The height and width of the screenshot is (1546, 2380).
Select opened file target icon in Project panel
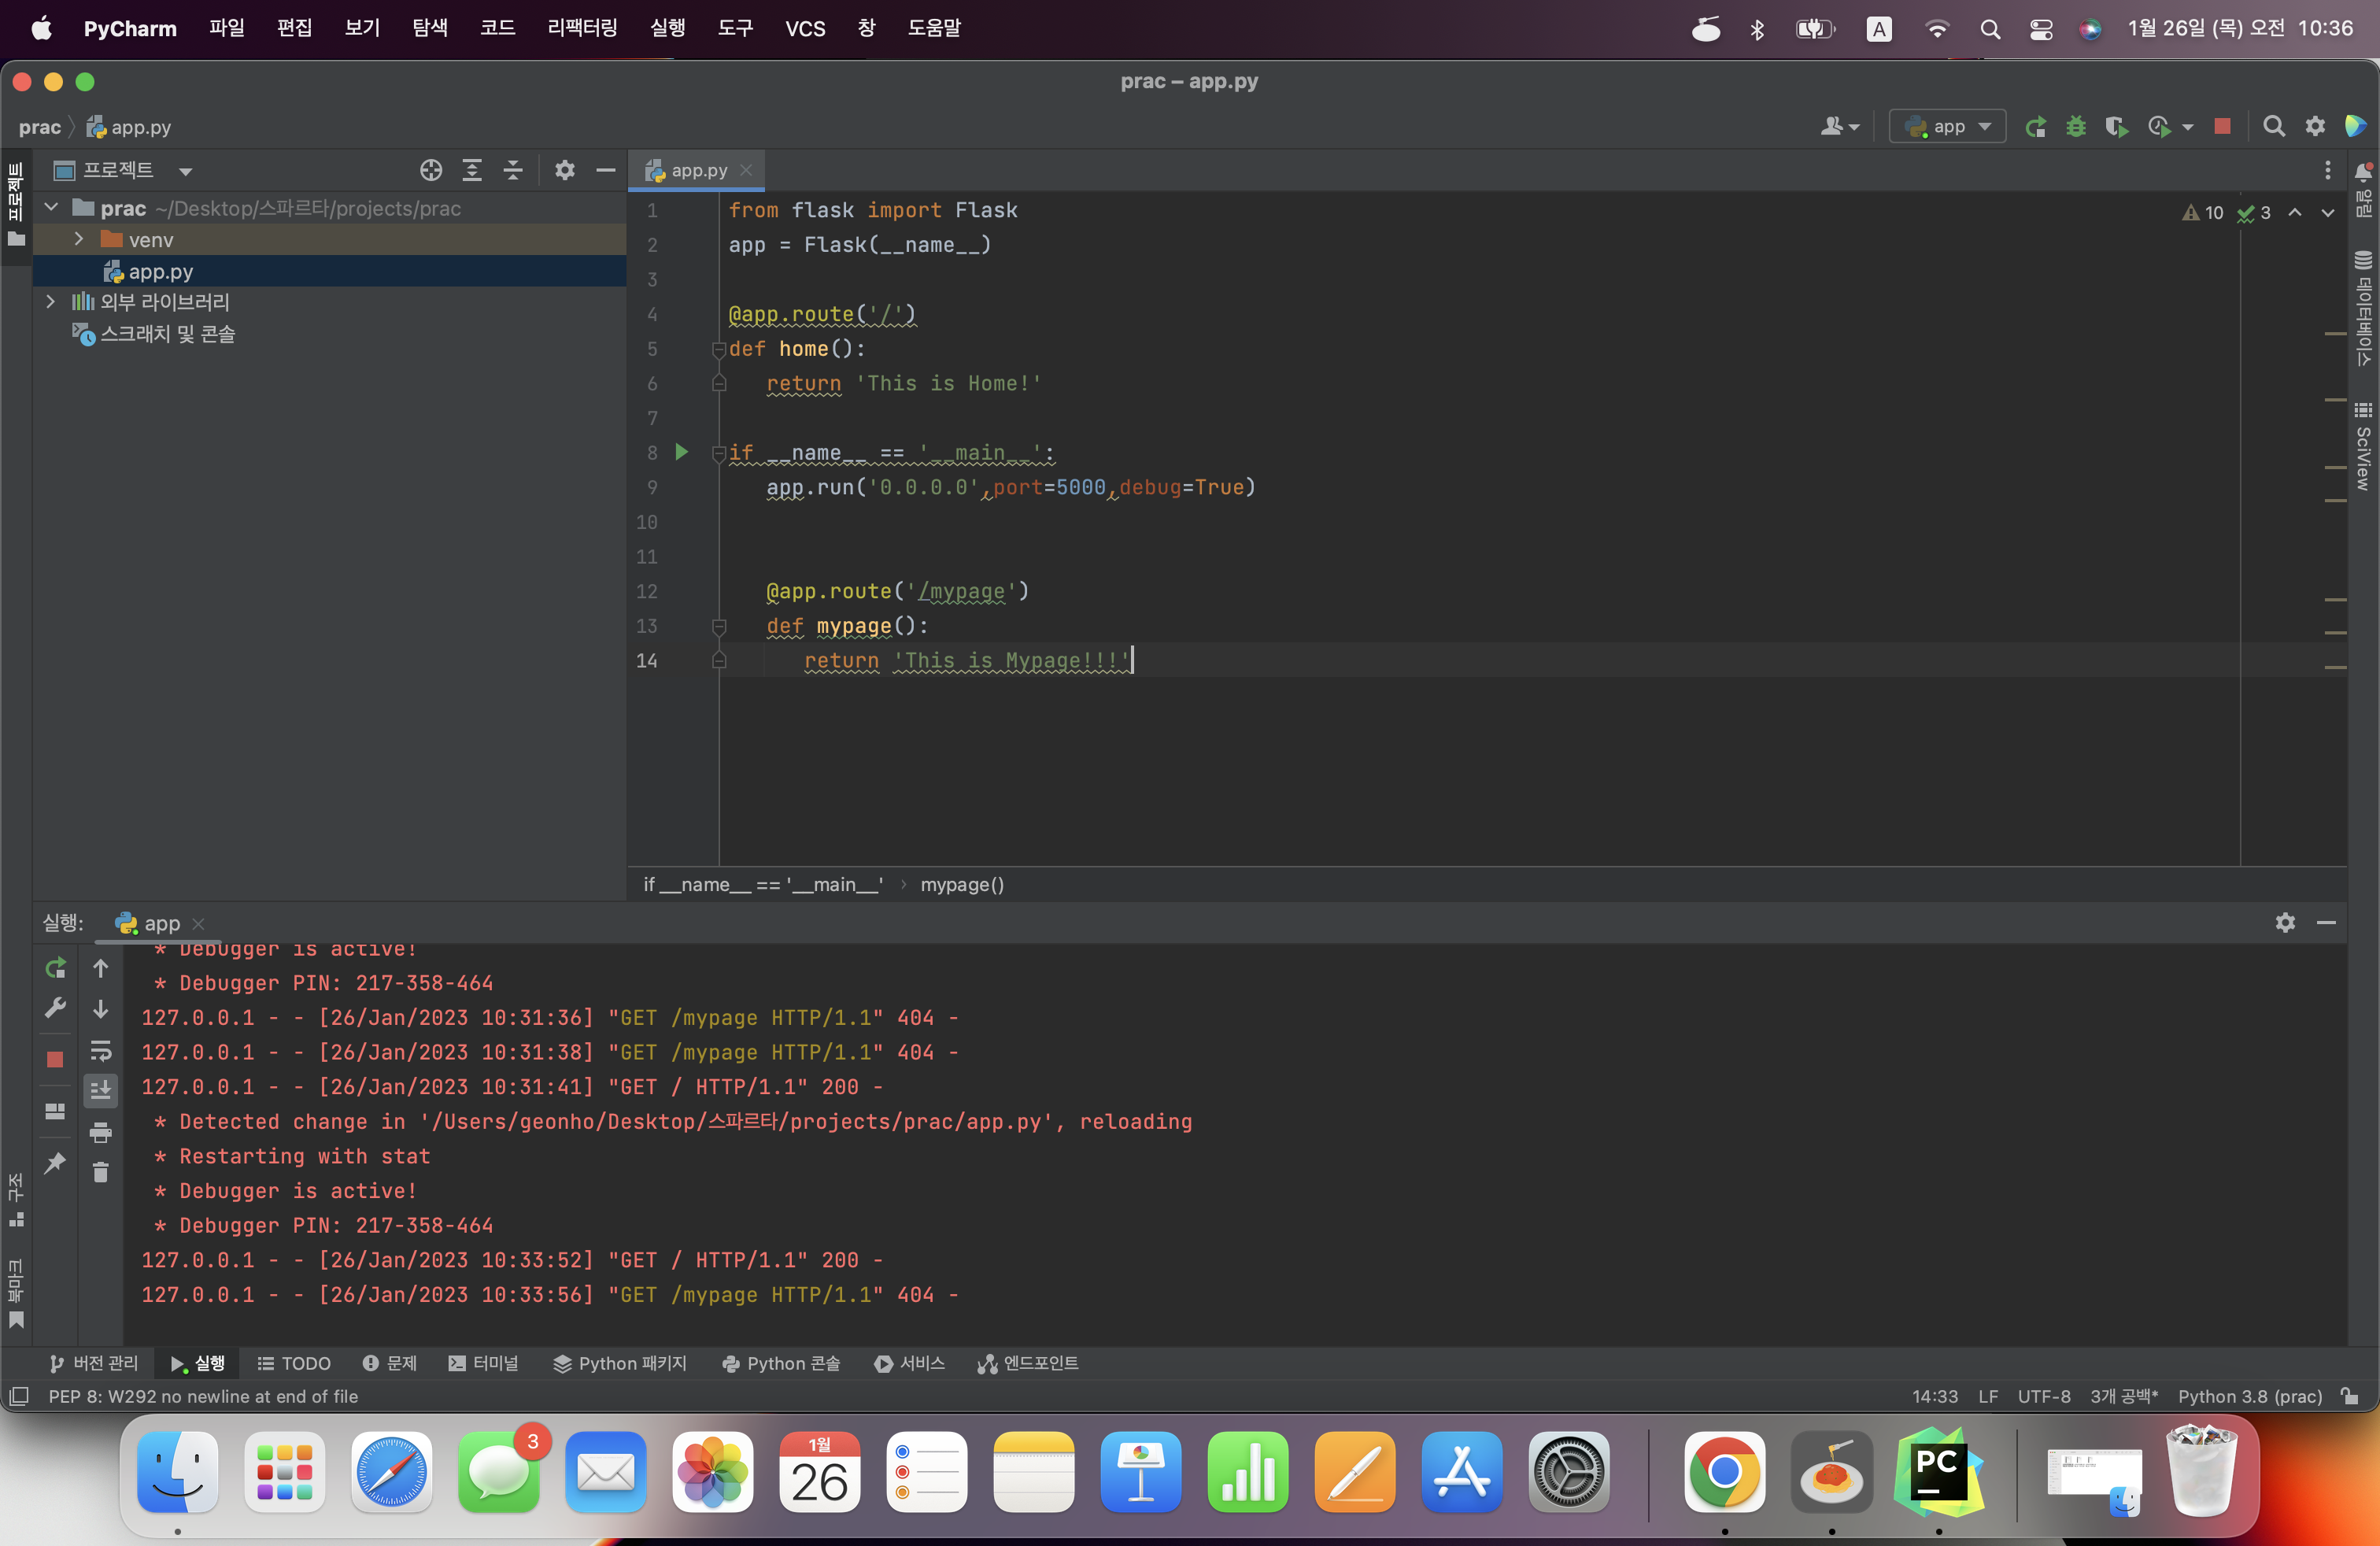(x=431, y=170)
